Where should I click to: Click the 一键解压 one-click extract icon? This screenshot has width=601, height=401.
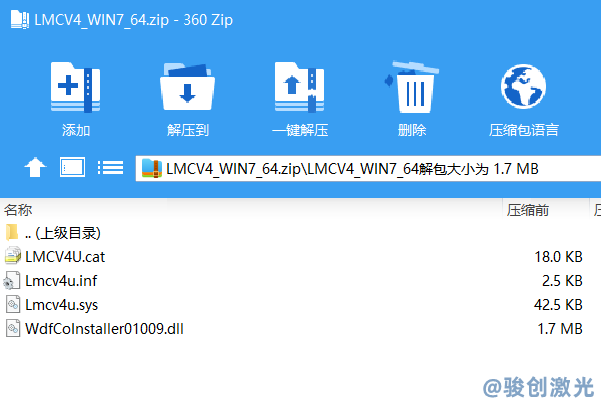tap(299, 87)
